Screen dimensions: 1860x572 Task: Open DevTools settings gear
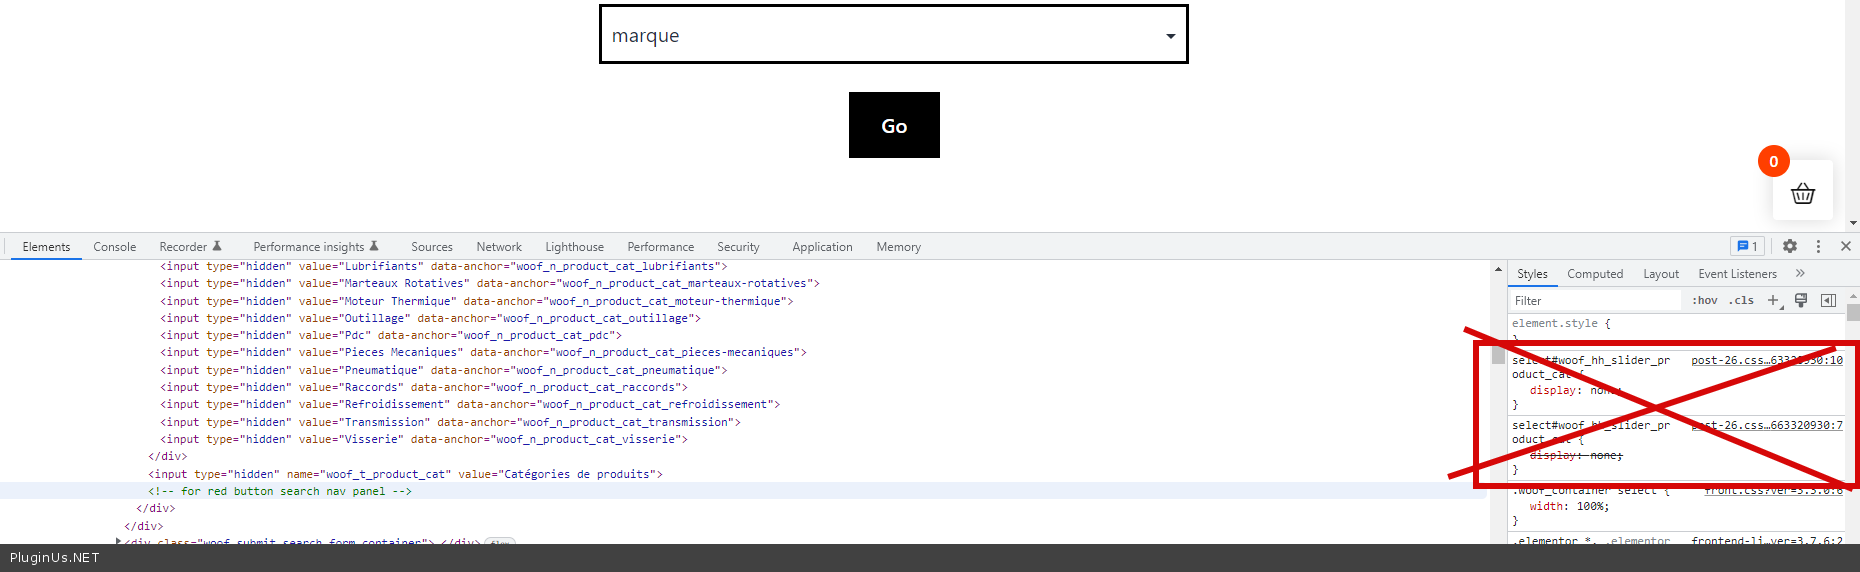click(x=1790, y=246)
